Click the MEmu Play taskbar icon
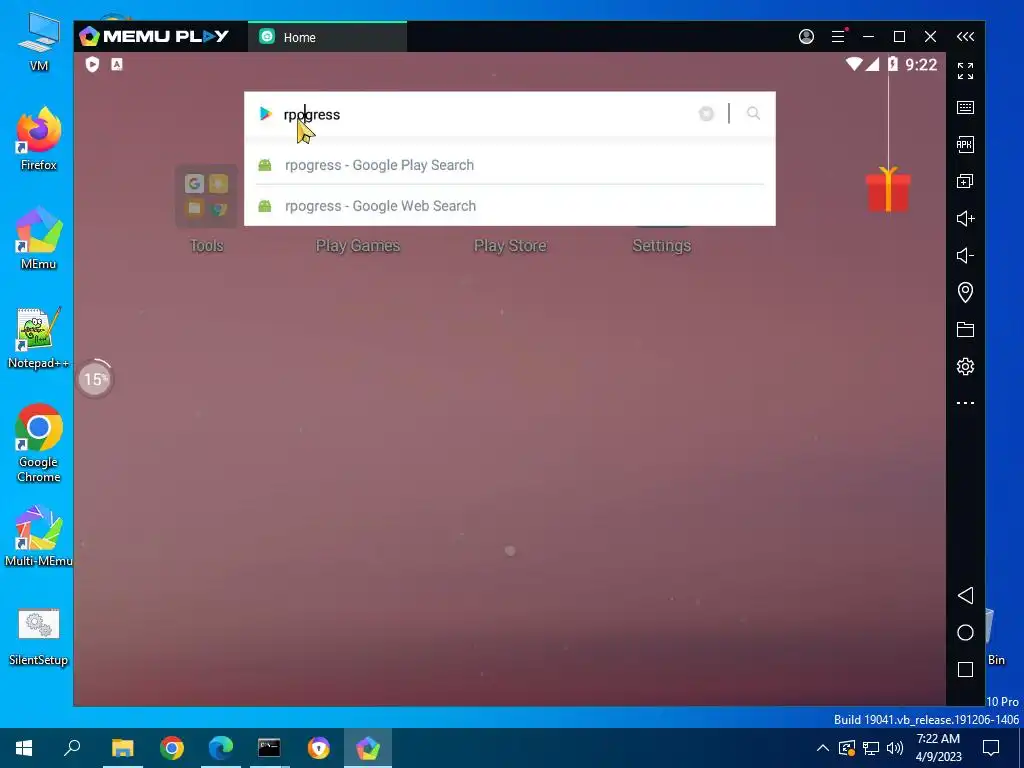 pos(368,748)
